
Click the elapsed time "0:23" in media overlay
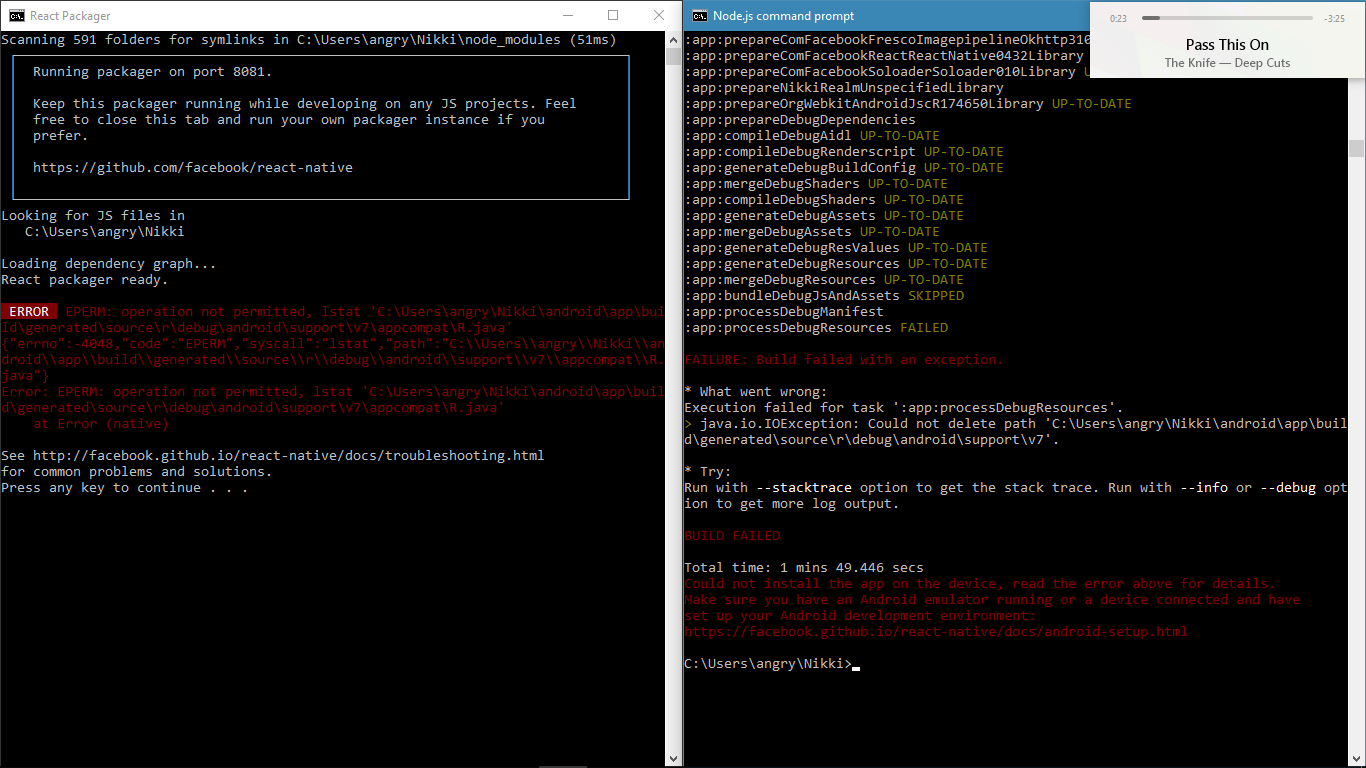1118,18
